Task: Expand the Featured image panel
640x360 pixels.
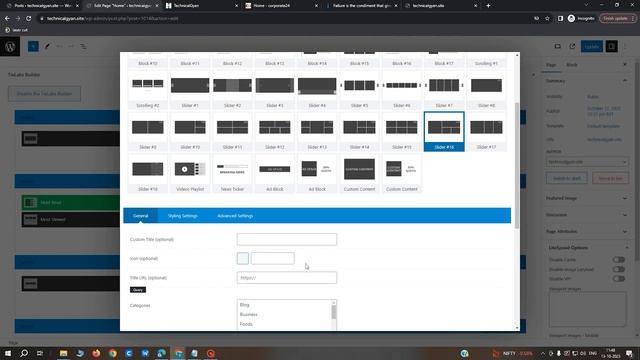Action: (x=587, y=198)
